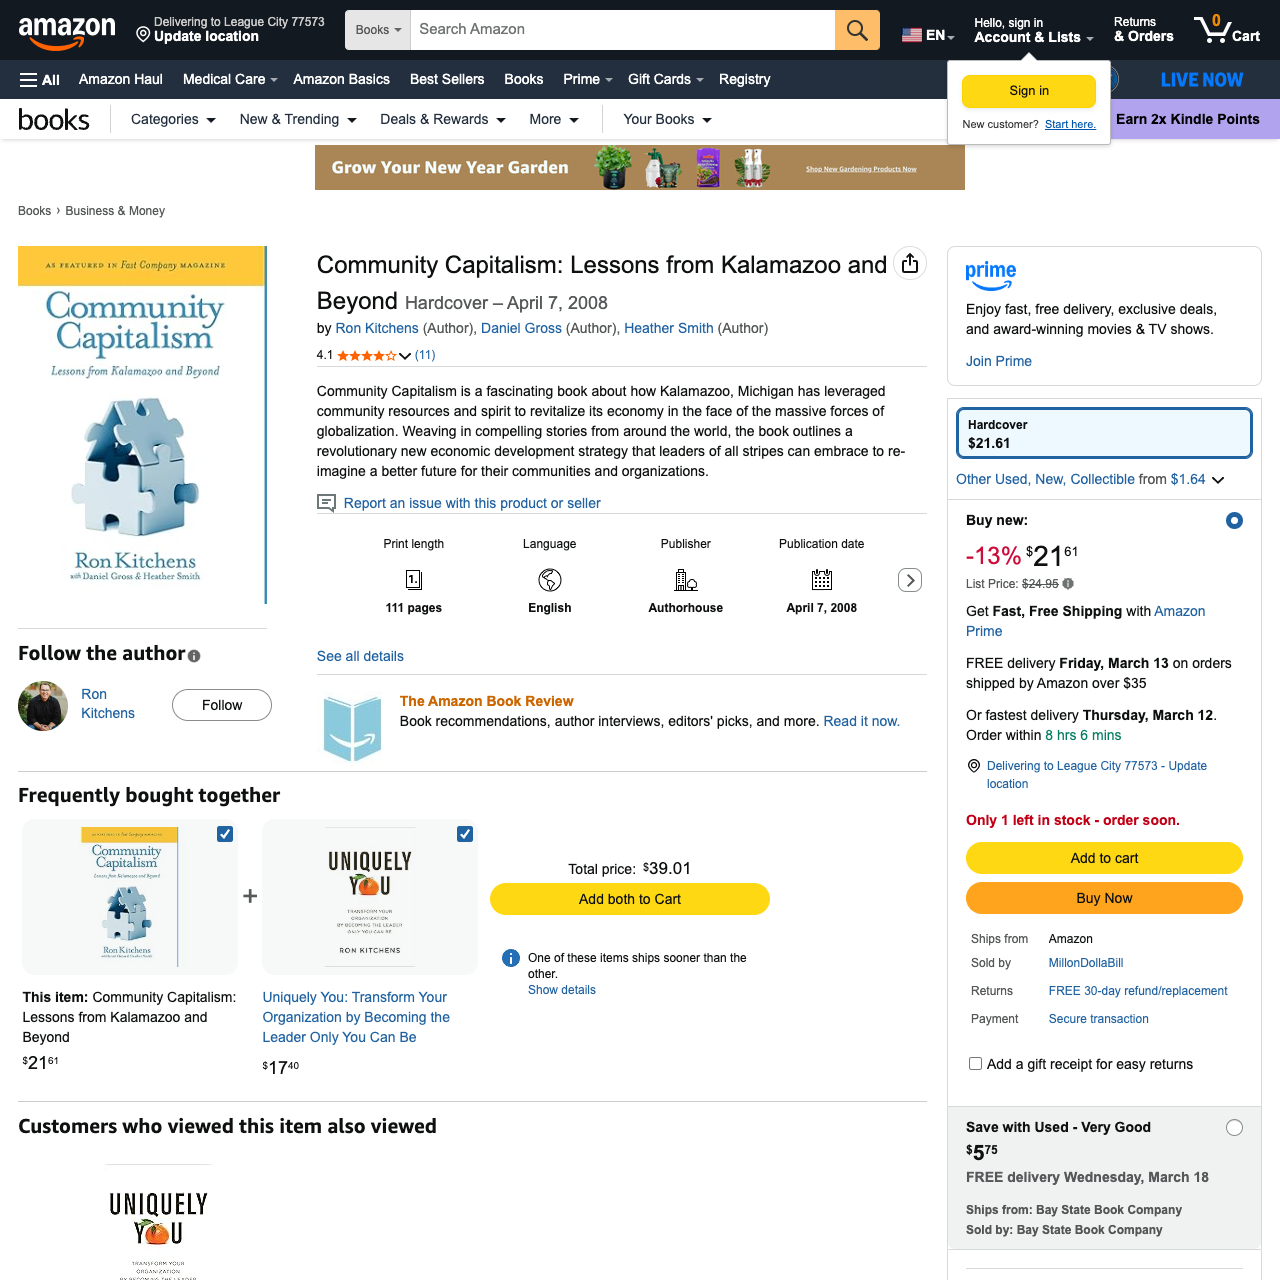Click the info icon beside Follow the author
Image resolution: width=1280 pixels, height=1280 pixels.
(194, 656)
